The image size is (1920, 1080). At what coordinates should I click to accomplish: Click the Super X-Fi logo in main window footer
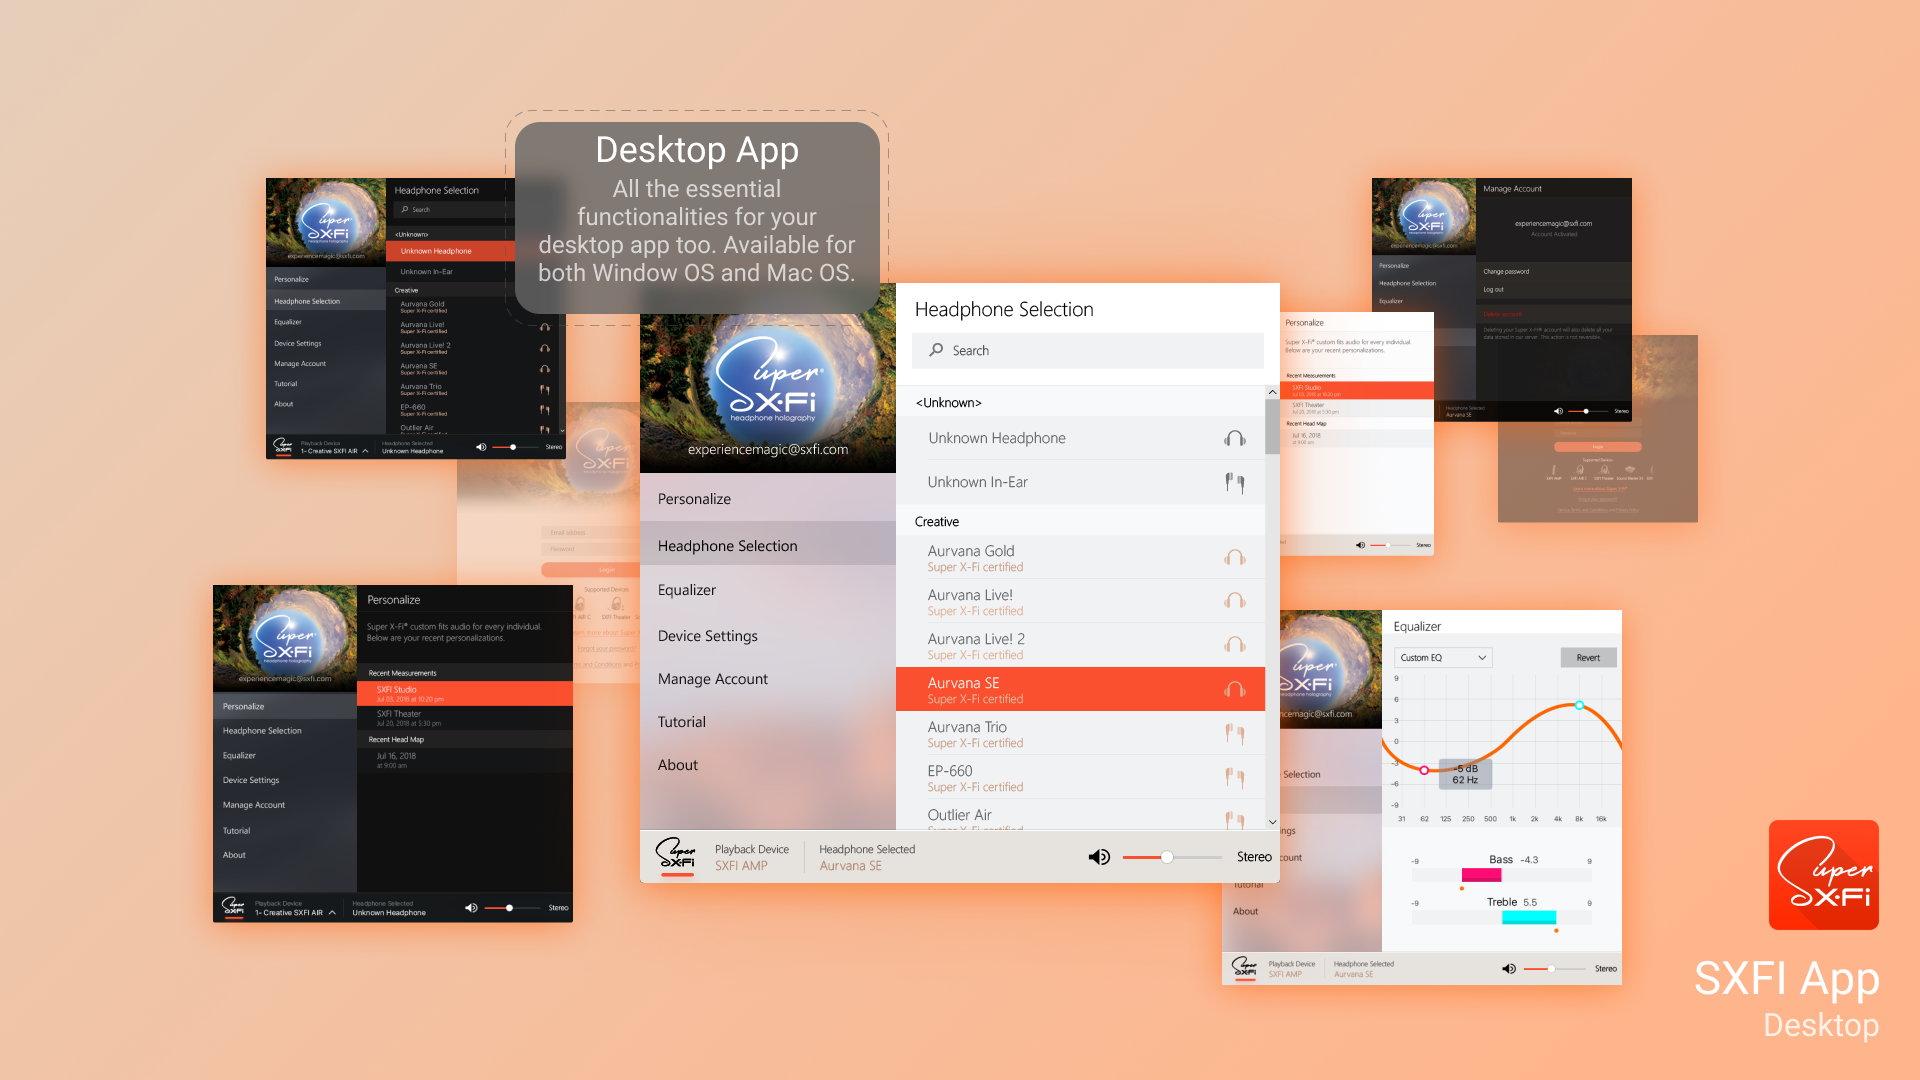tap(676, 855)
